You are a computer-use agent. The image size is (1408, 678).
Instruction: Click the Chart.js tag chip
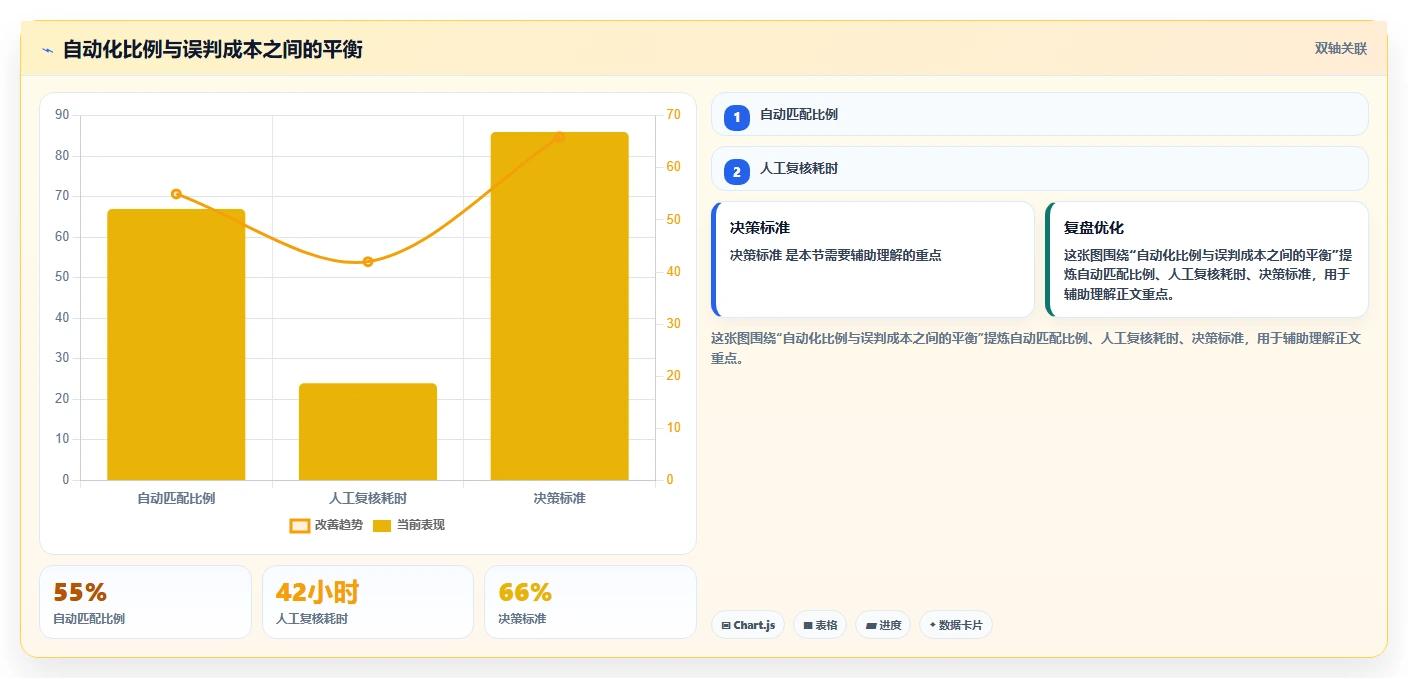pos(749,625)
